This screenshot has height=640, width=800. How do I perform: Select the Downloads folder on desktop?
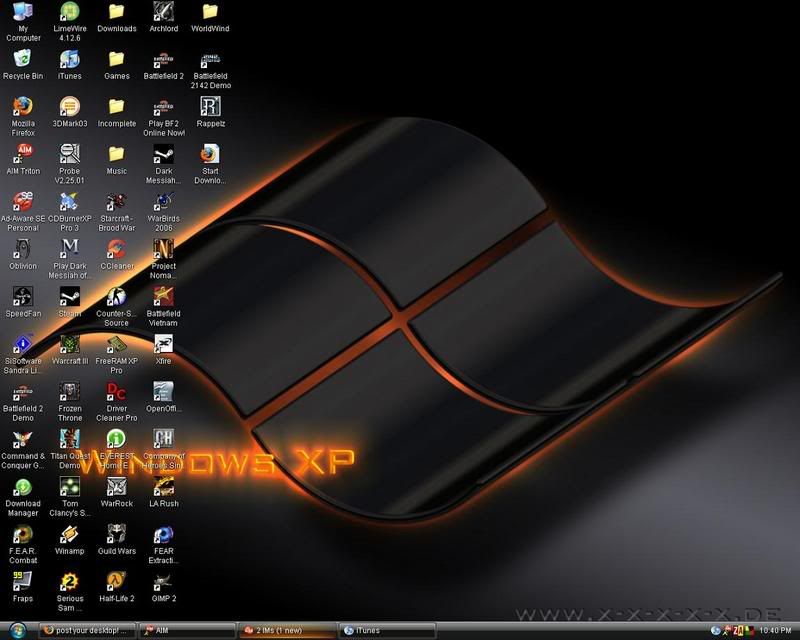coord(116,13)
